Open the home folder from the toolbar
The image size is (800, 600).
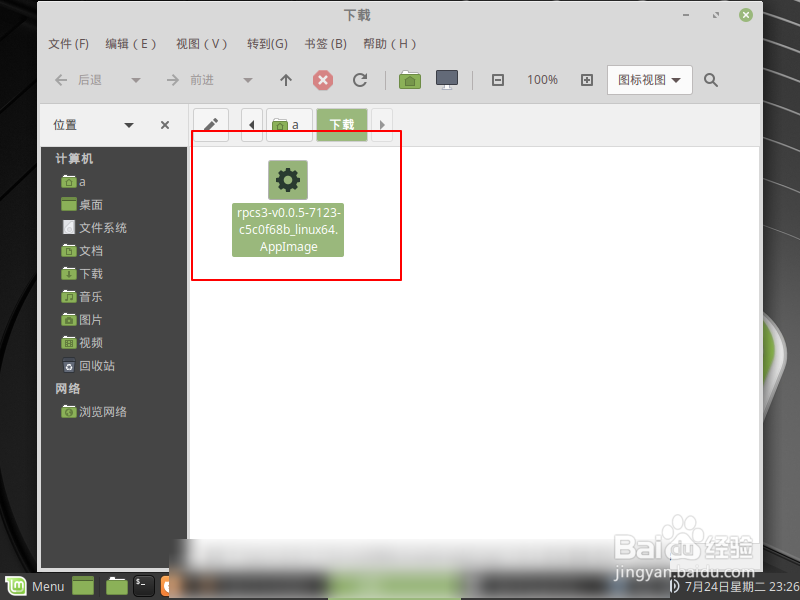point(410,80)
